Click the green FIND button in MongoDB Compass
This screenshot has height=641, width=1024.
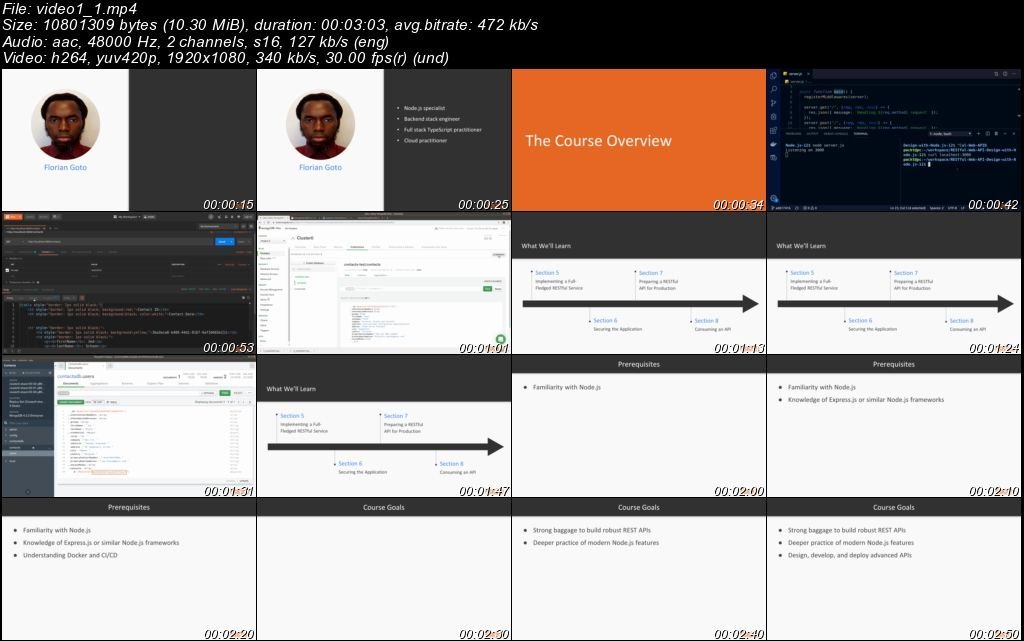click(224, 393)
